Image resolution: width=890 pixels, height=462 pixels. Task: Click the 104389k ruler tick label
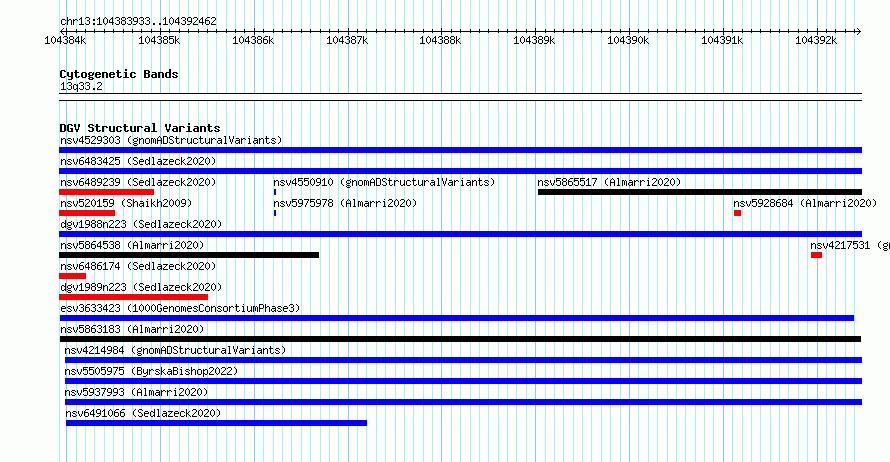tap(534, 40)
